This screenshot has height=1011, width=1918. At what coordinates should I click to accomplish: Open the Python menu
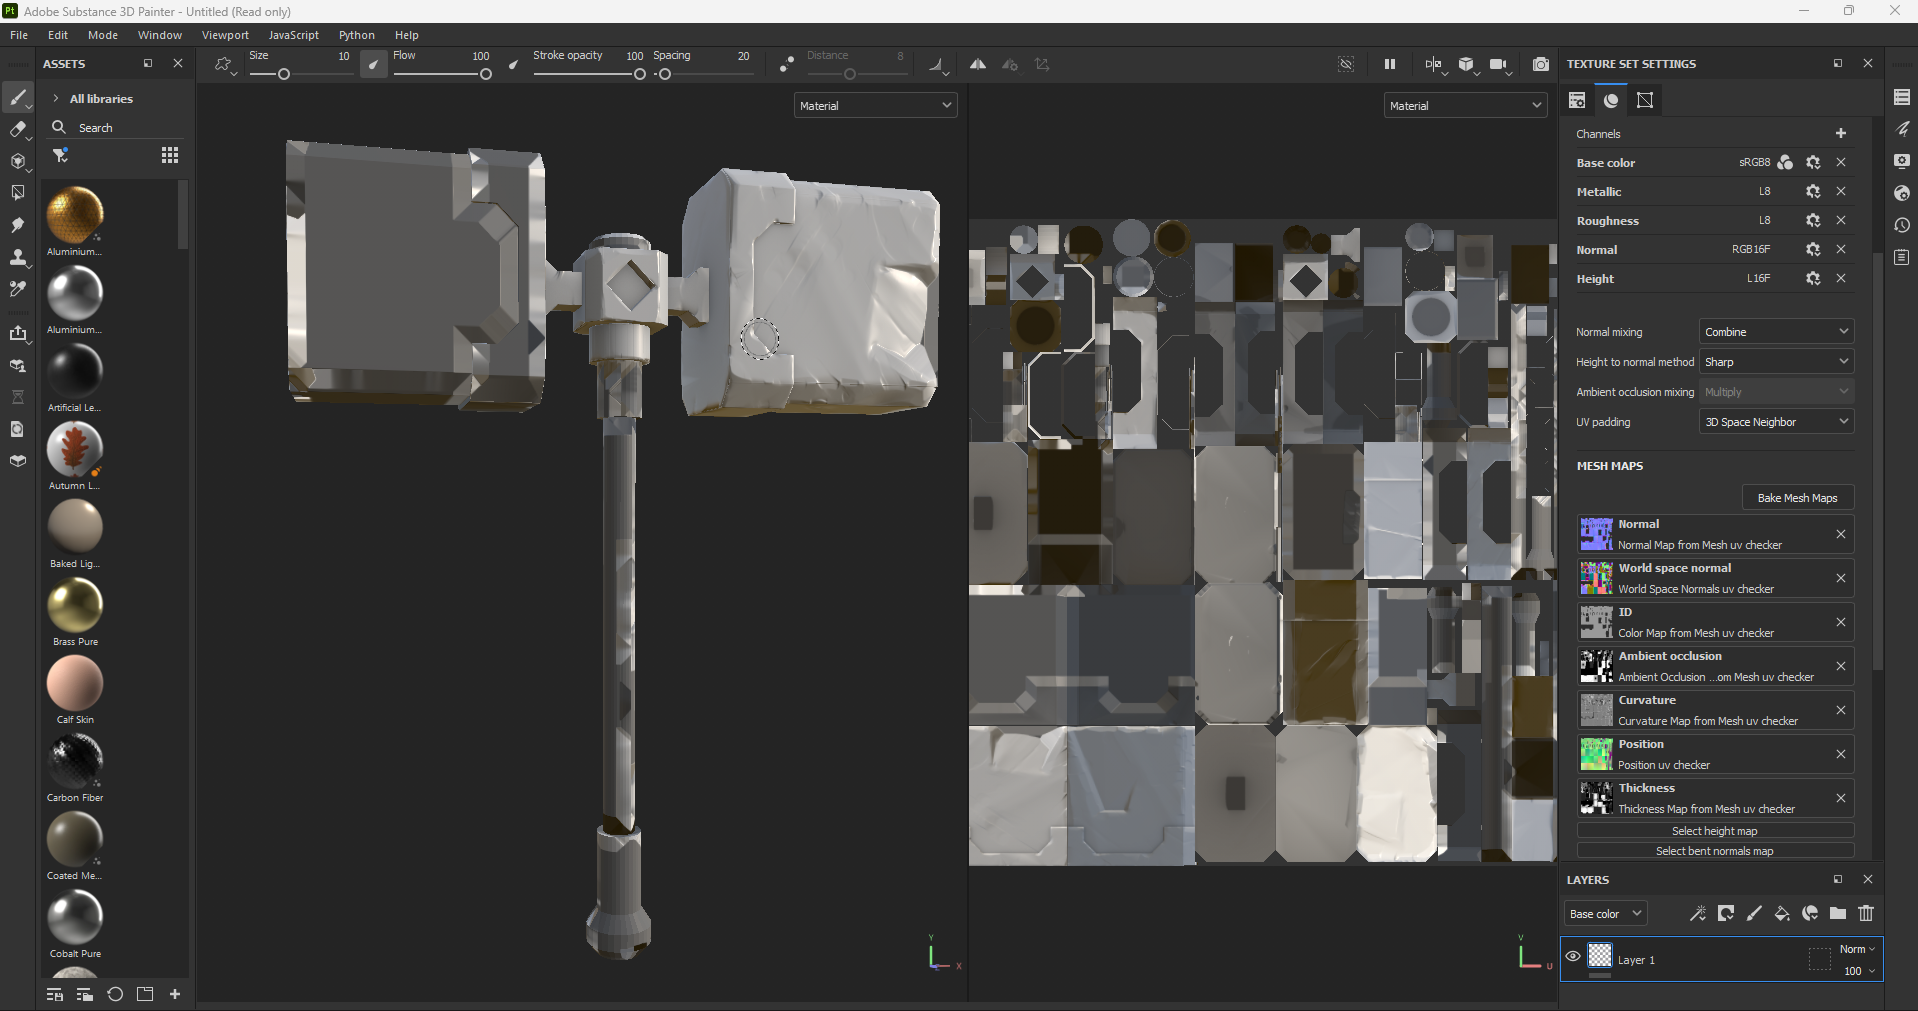pyautogui.click(x=356, y=34)
